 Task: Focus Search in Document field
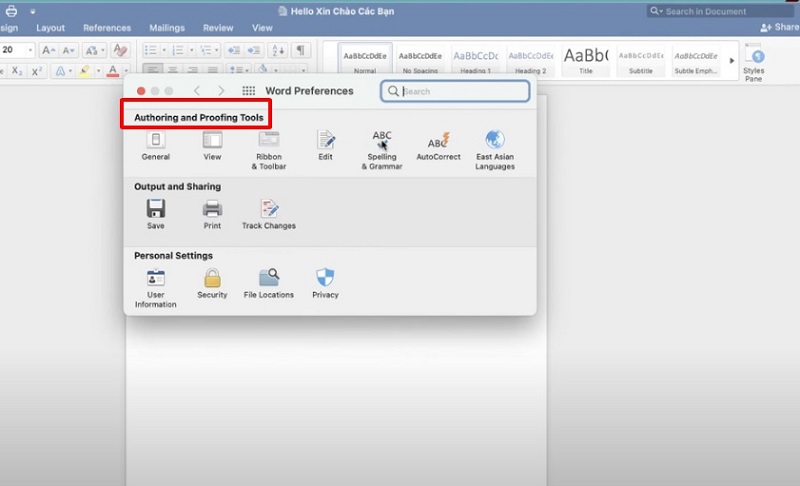[720, 11]
